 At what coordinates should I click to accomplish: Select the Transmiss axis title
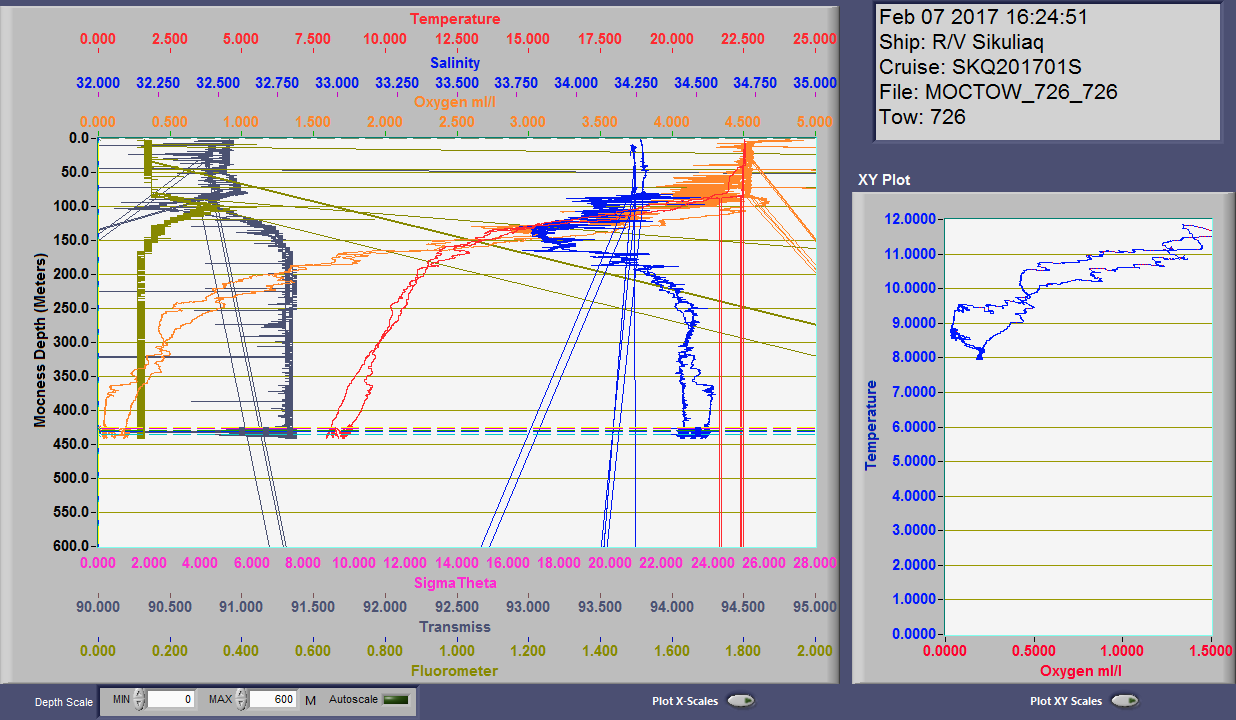coord(455,627)
